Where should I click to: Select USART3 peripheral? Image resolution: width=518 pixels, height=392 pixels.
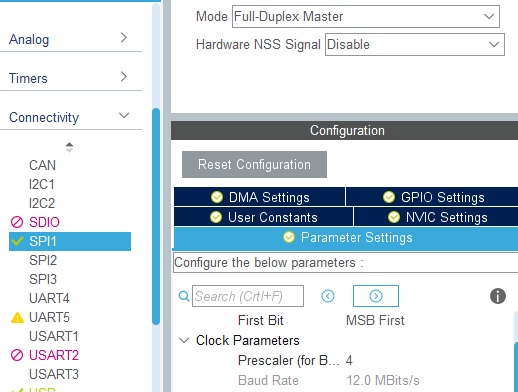click(54, 374)
